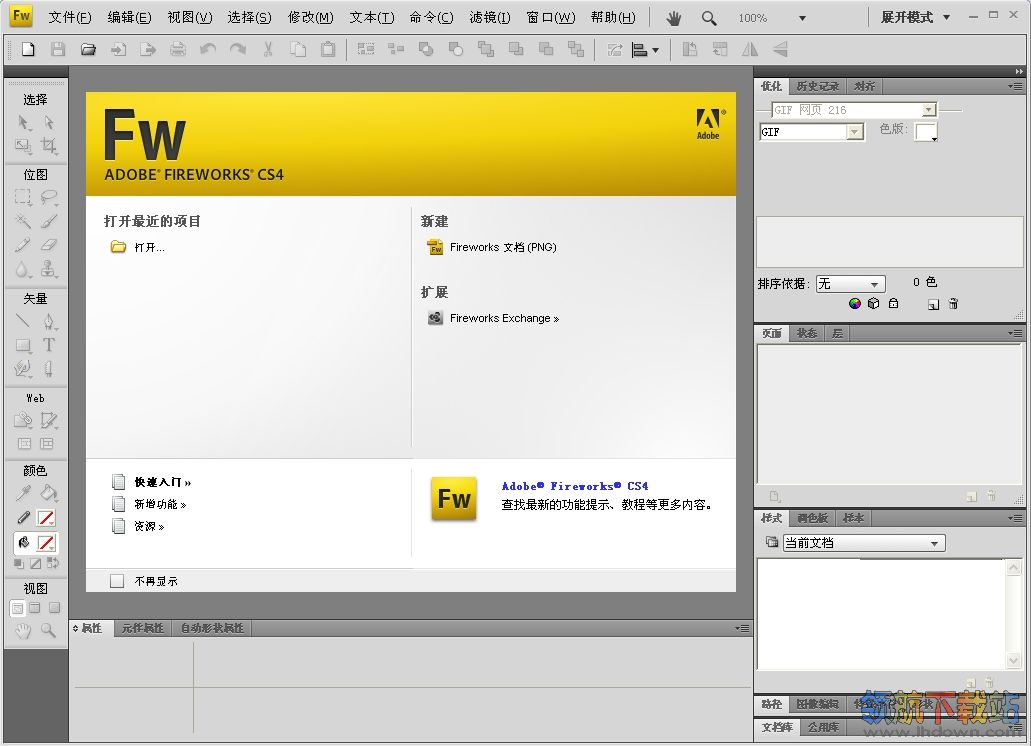The image size is (1031, 746).
Task: Choose the Rubber Stamp tool
Action: [49, 269]
